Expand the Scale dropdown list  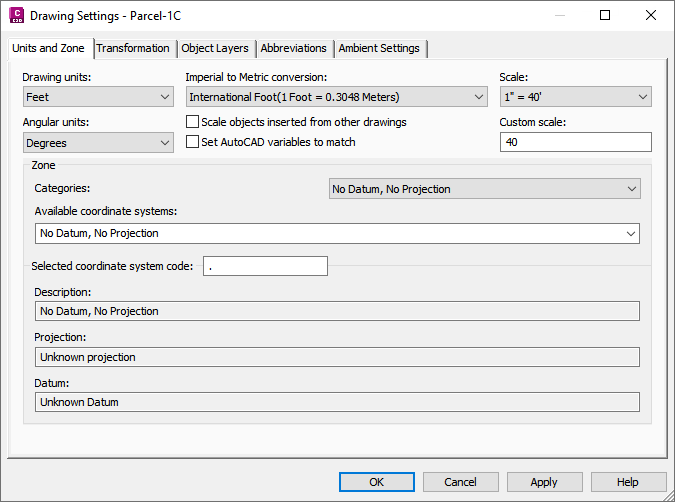click(575, 97)
